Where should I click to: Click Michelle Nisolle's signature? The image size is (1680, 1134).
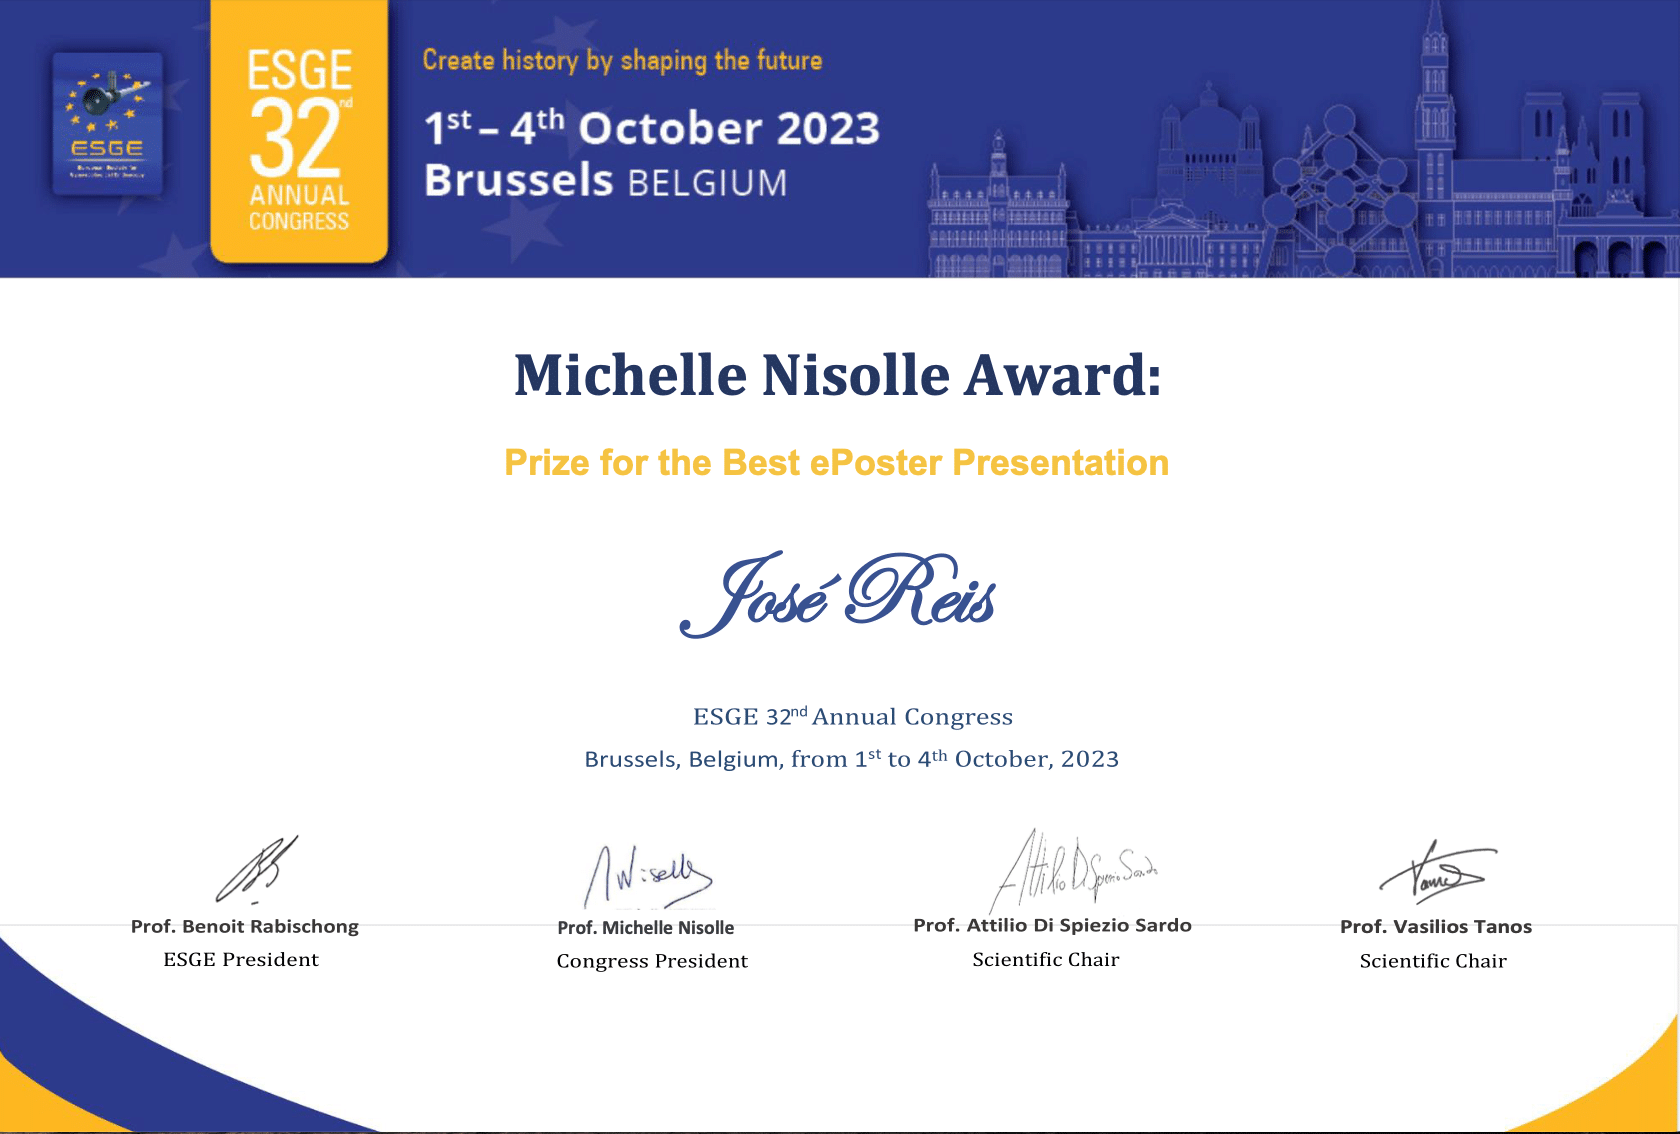[x=648, y=876]
